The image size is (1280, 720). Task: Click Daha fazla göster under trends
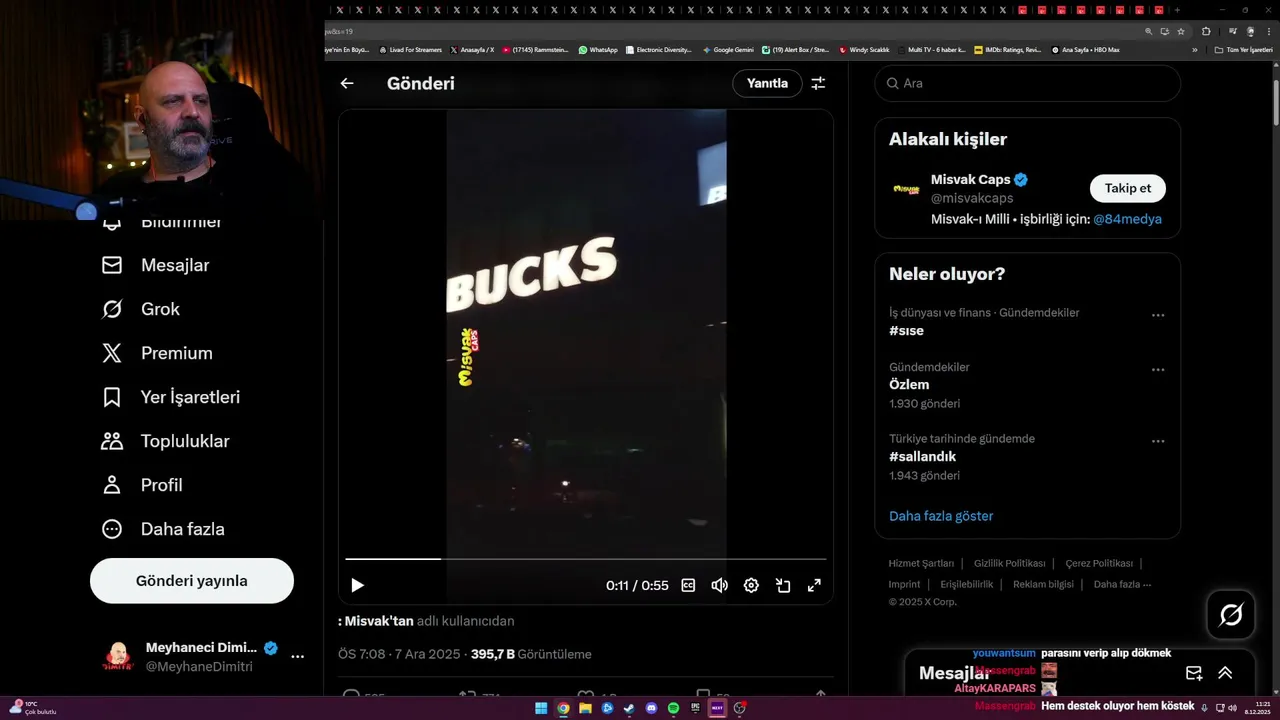[x=941, y=516]
